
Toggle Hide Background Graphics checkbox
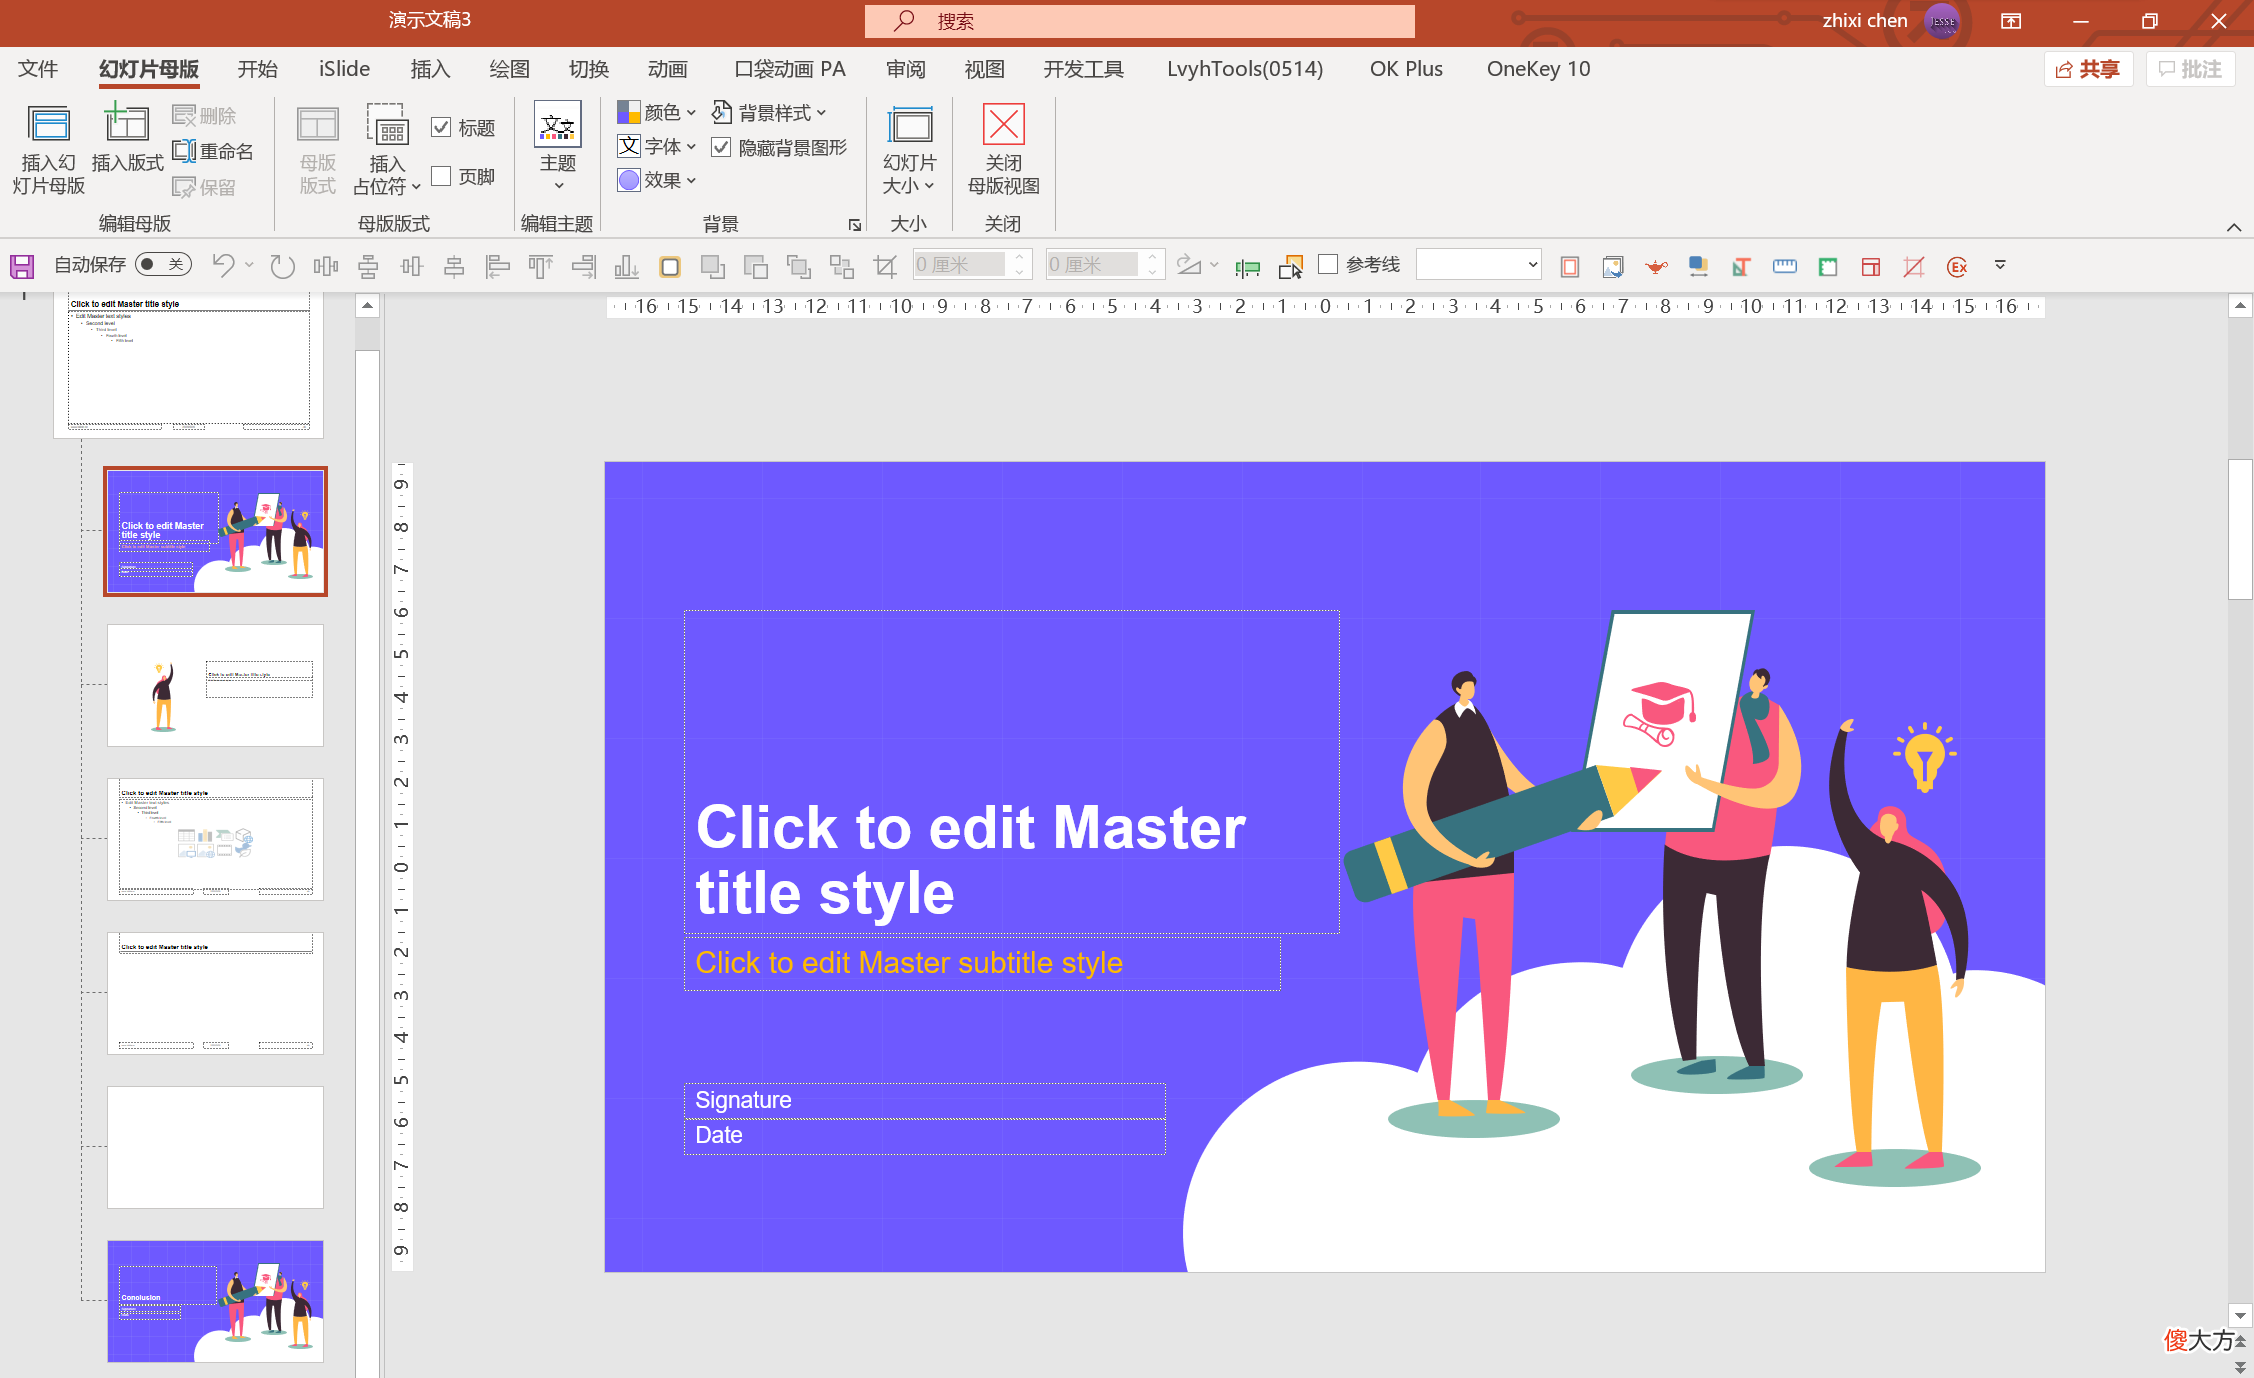(721, 147)
